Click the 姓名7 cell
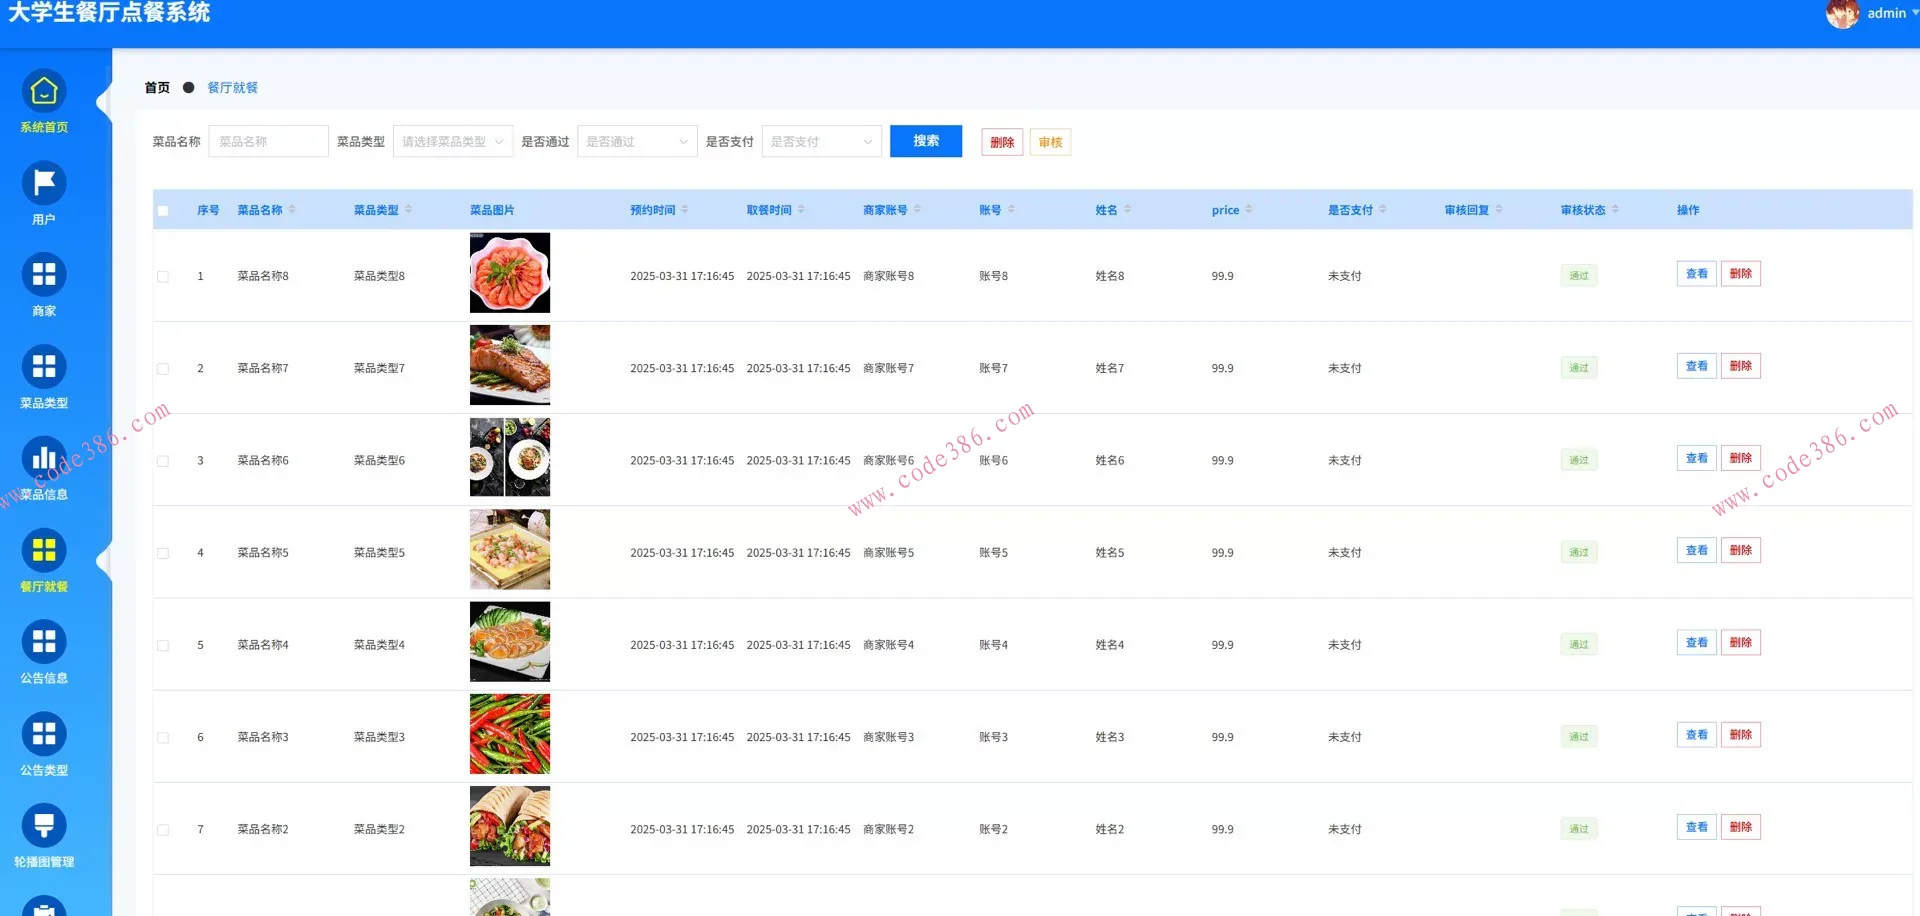1920x916 pixels. click(x=1110, y=369)
